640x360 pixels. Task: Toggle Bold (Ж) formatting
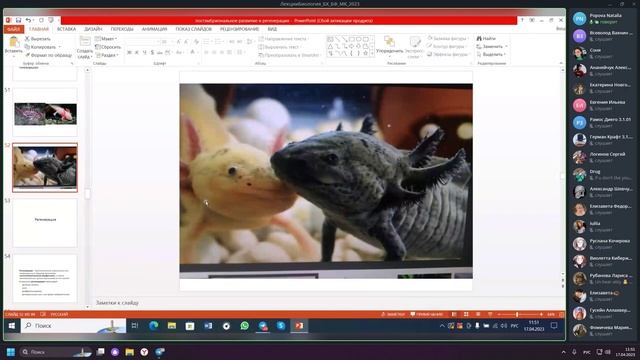(x=129, y=53)
